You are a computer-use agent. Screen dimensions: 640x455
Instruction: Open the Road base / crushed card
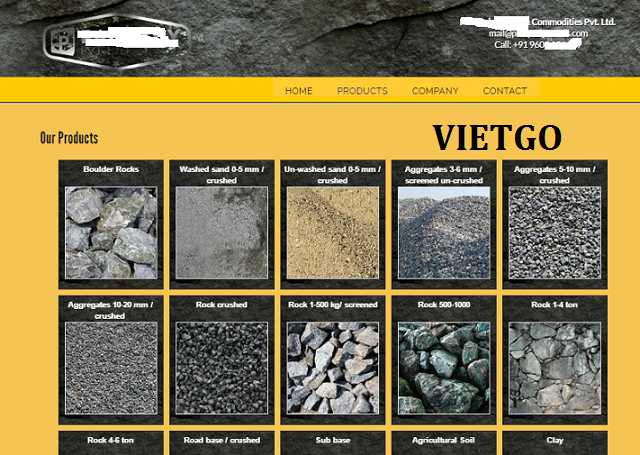222,443
